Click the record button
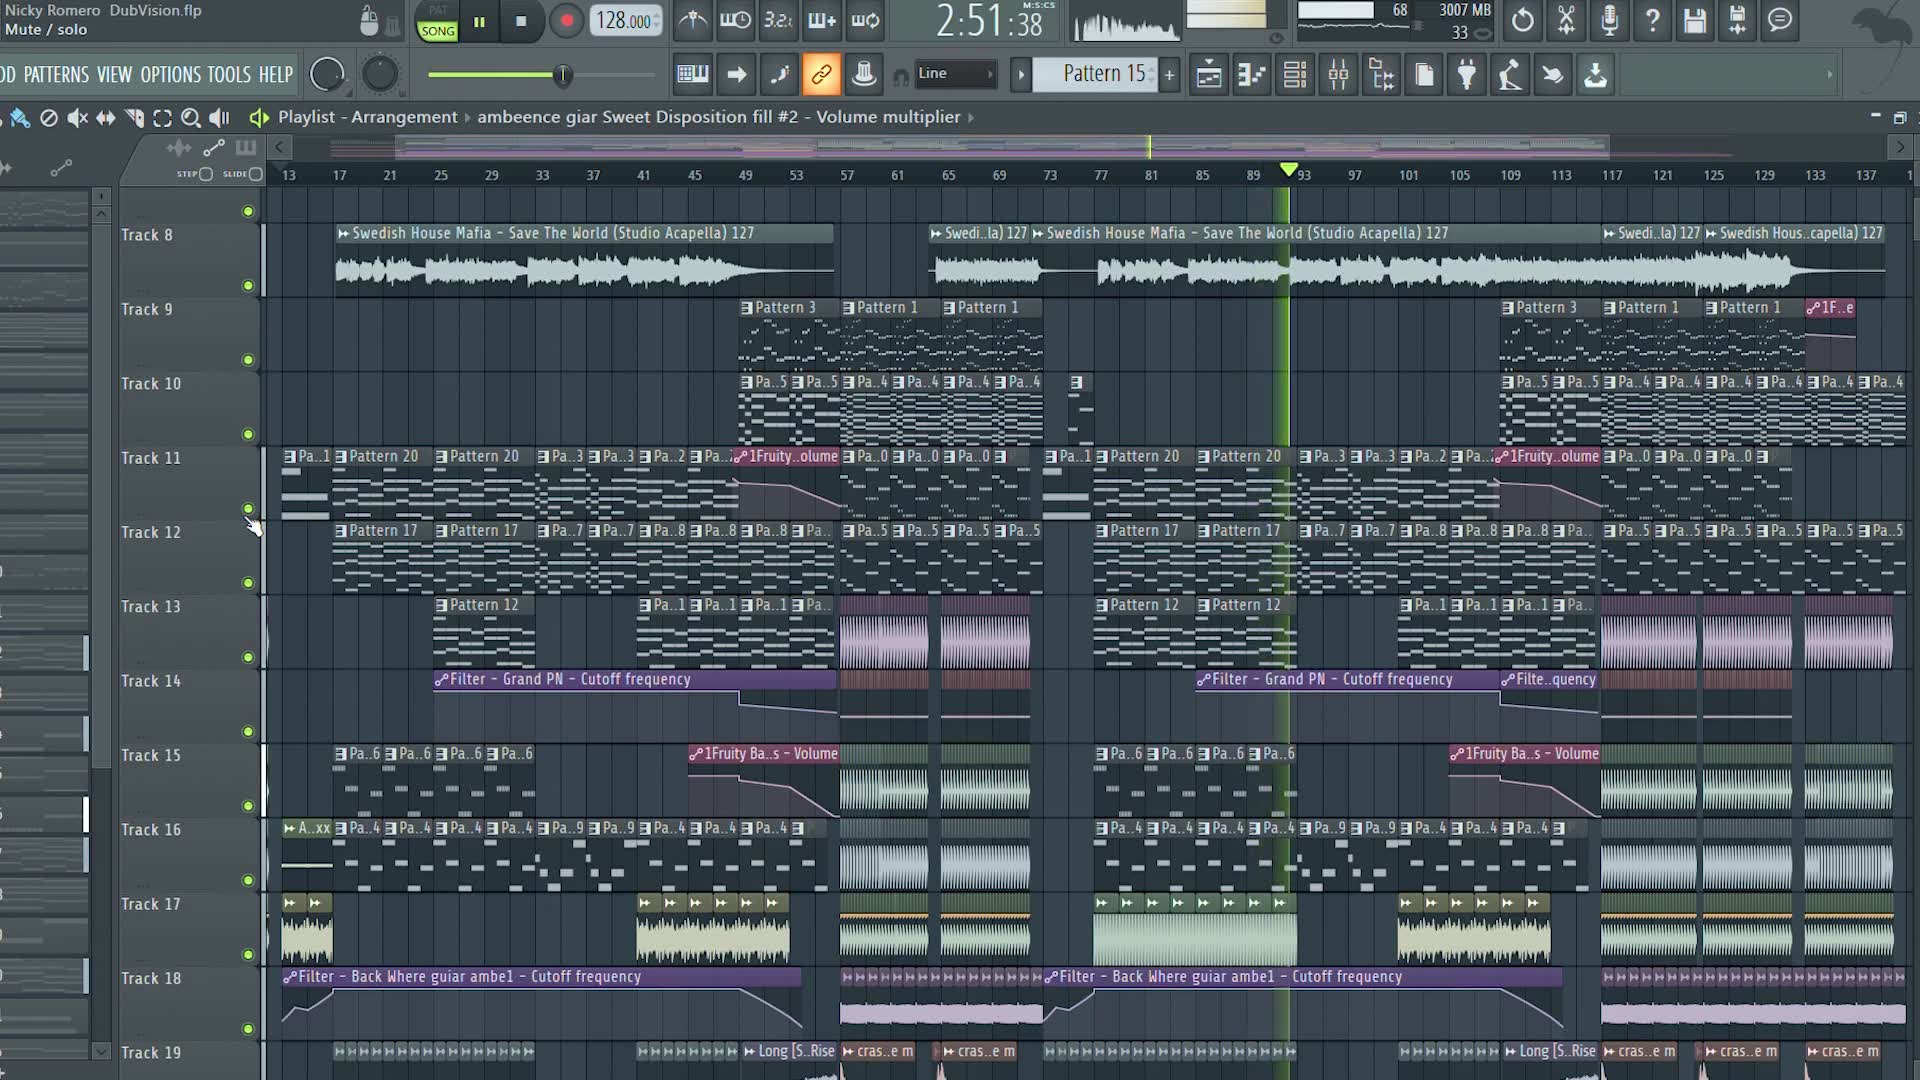Viewport: 1920px width, 1080px height. pyautogui.click(x=566, y=21)
